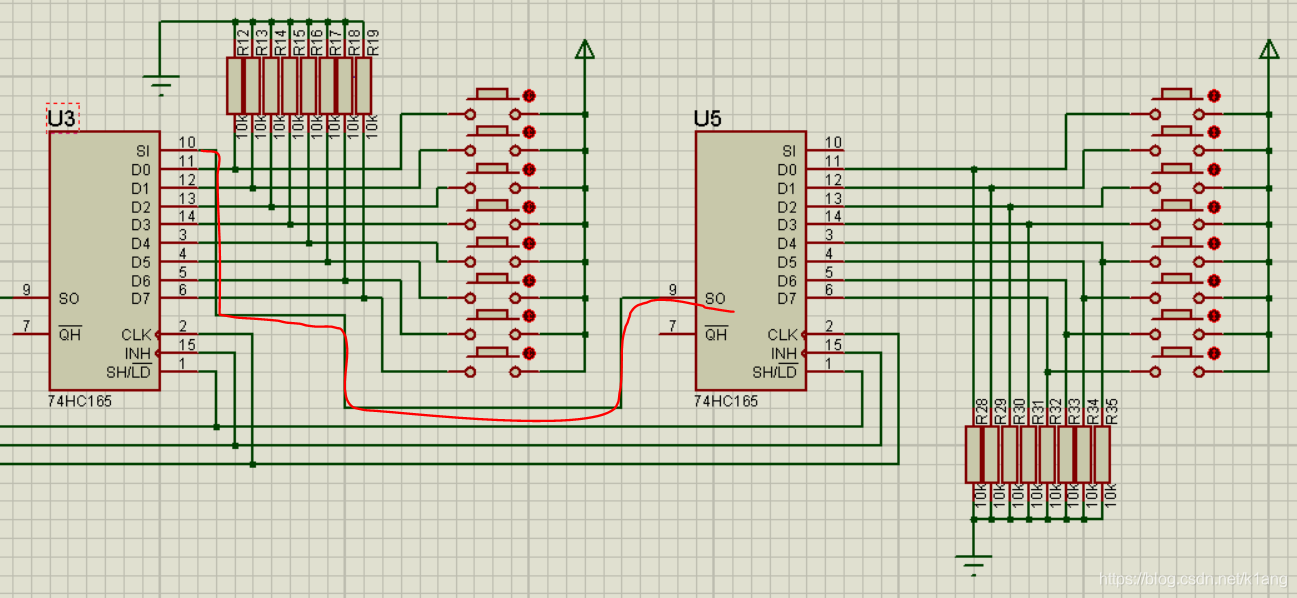Select resistor R32
Image resolution: width=1297 pixels, height=598 pixels.
click(1047, 454)
